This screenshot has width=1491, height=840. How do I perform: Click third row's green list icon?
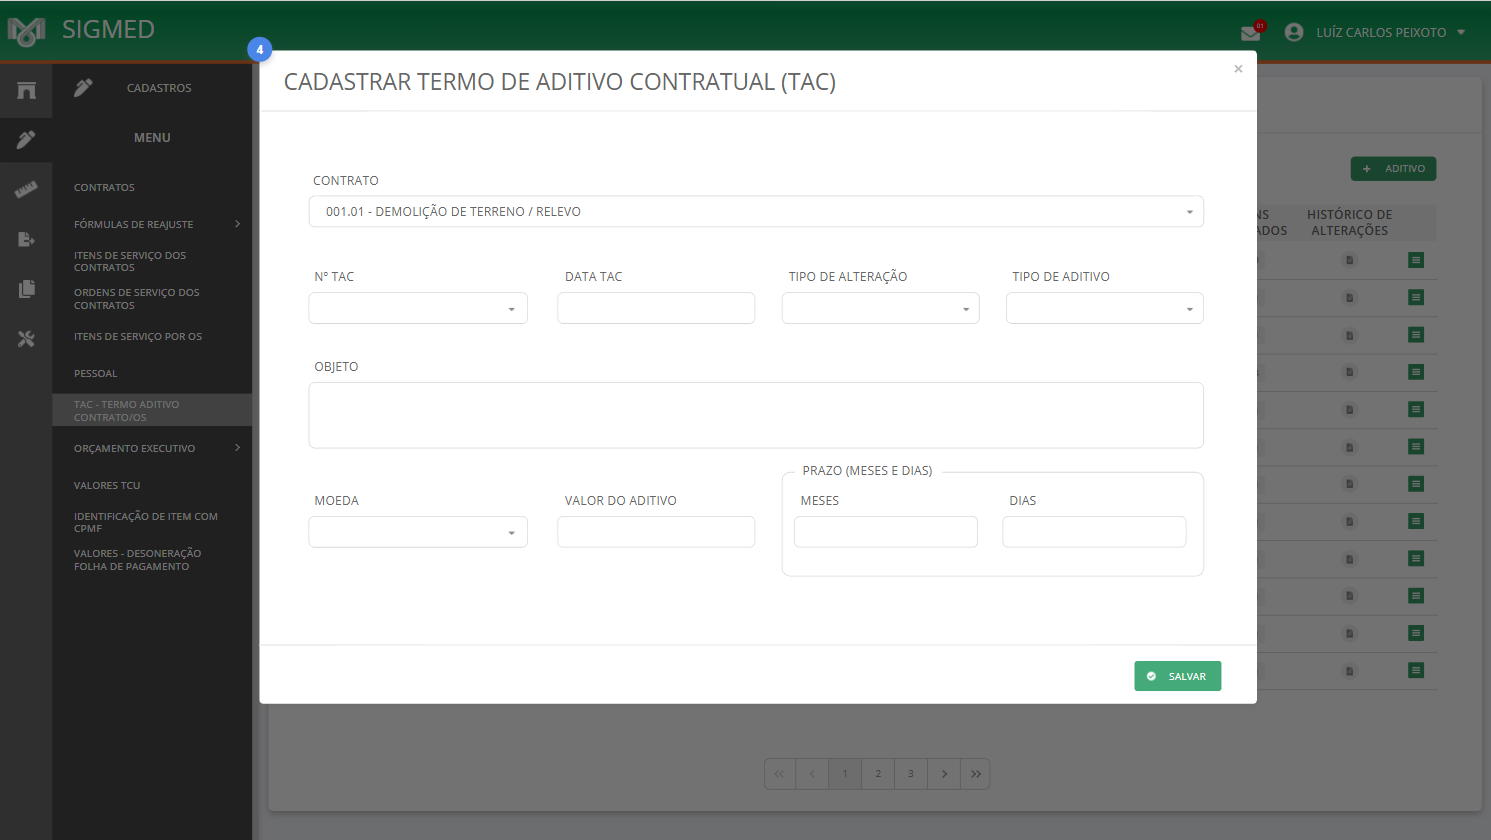1416,335
